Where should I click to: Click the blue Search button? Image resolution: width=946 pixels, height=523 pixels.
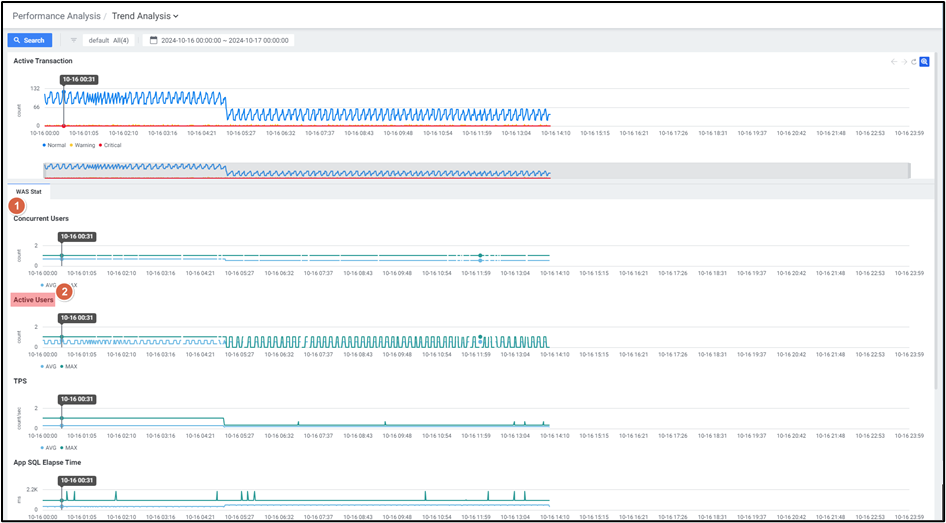click(29, 40)
